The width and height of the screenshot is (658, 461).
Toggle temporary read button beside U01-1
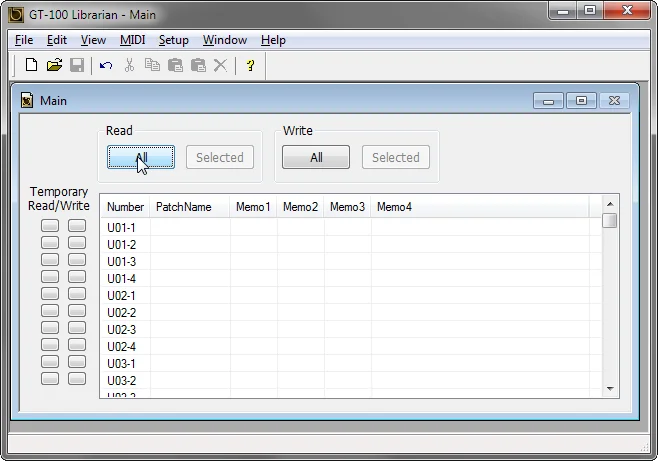pyautogui.click(x=50, y=225)
